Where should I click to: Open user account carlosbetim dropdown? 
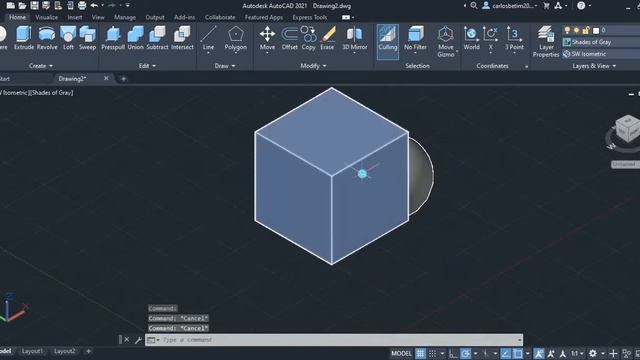(x=510, y=6)
